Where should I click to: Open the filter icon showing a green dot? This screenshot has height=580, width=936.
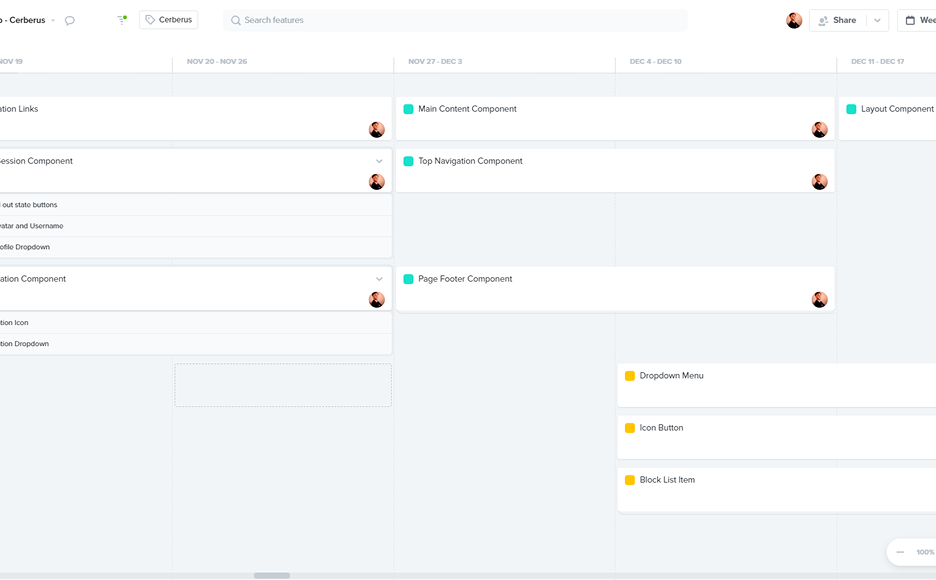coord(120,19)
